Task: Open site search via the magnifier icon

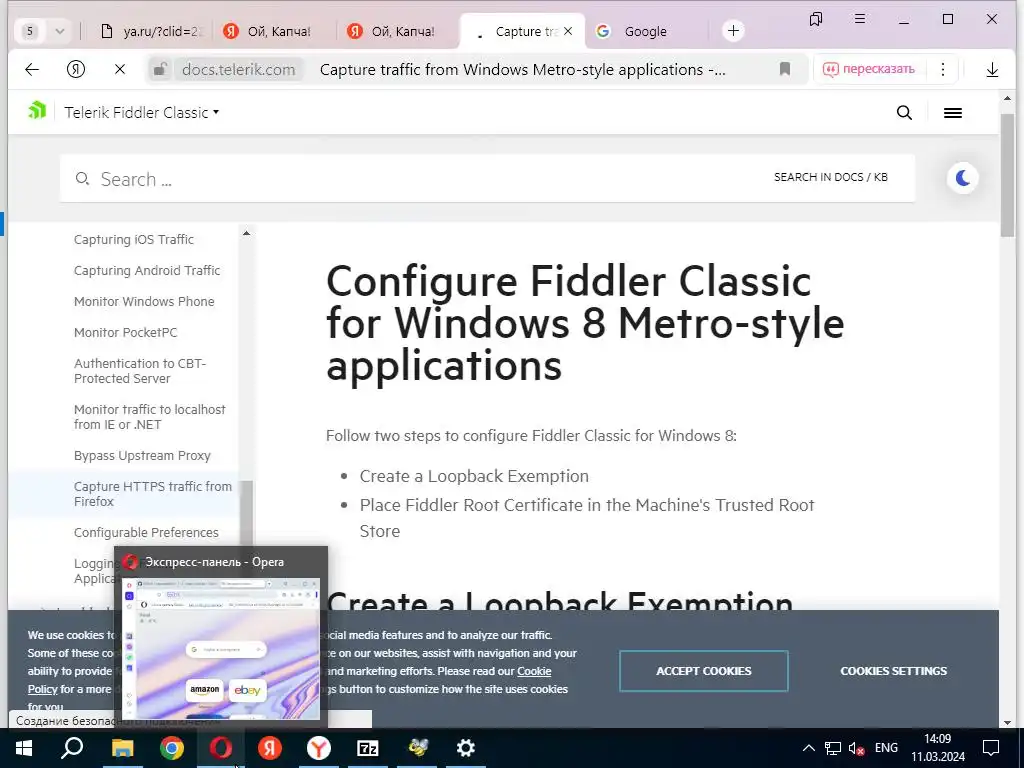Action: point(904,113)
